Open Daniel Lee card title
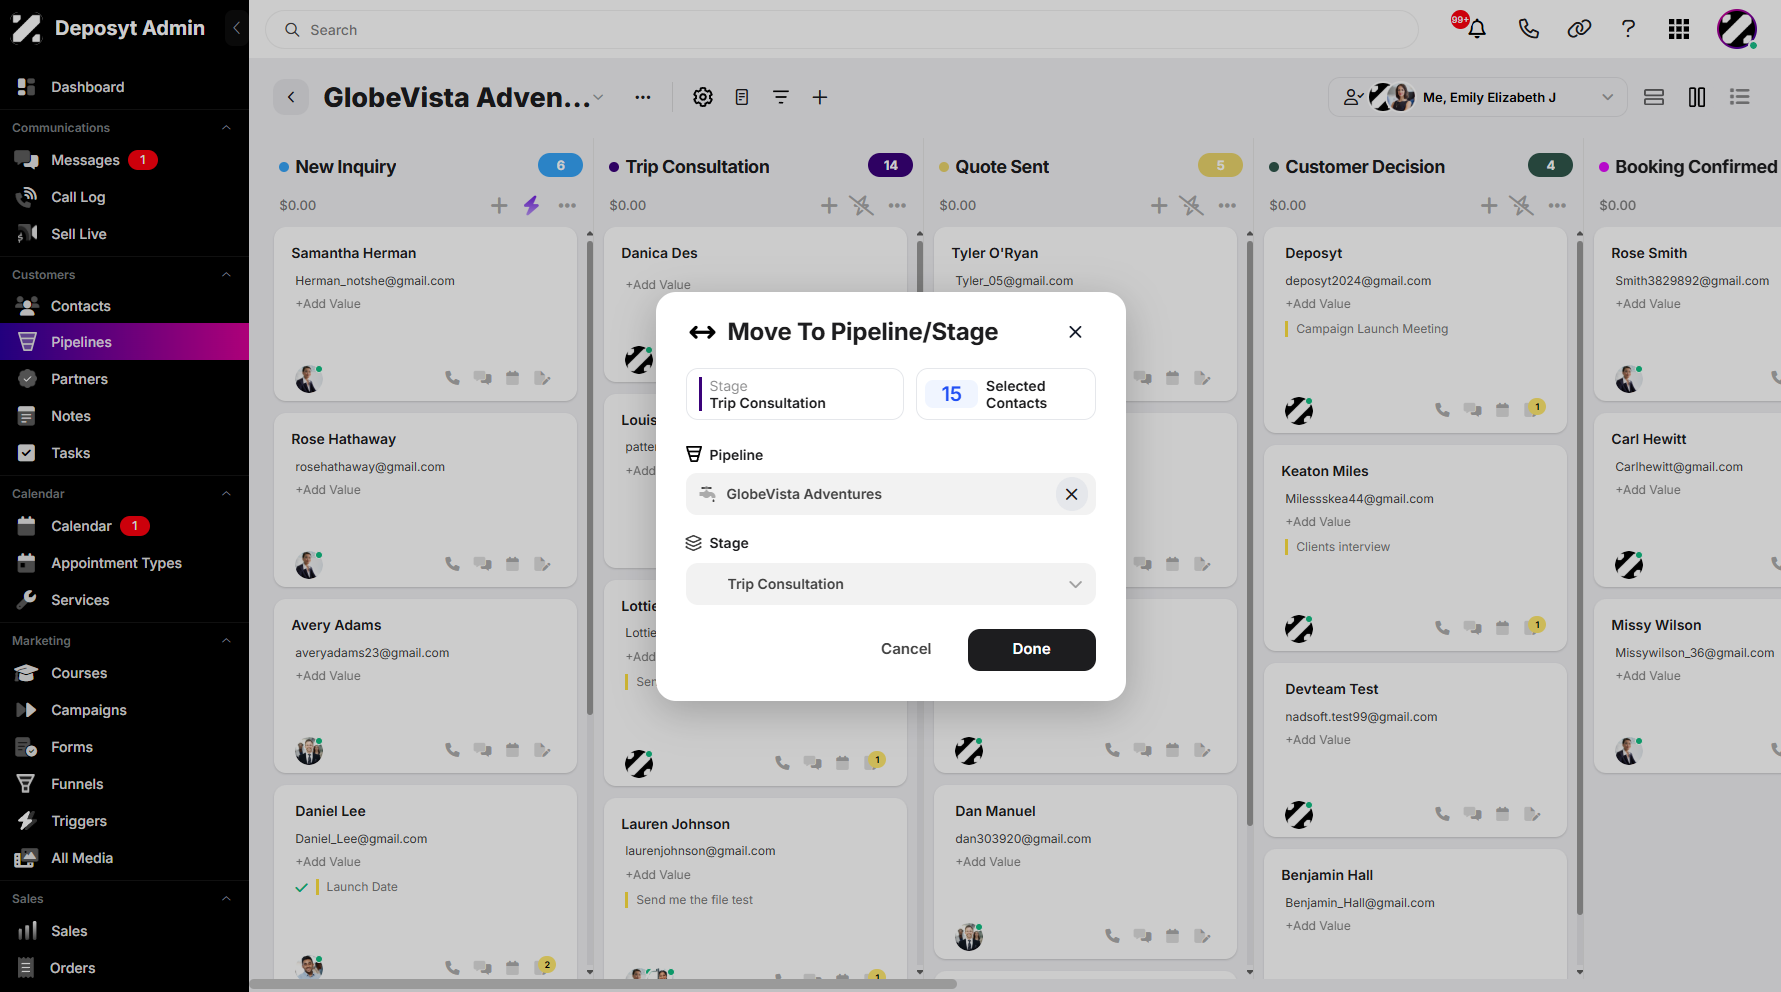This screenshot has height=992, width=1781. click(x=330, y=811)
